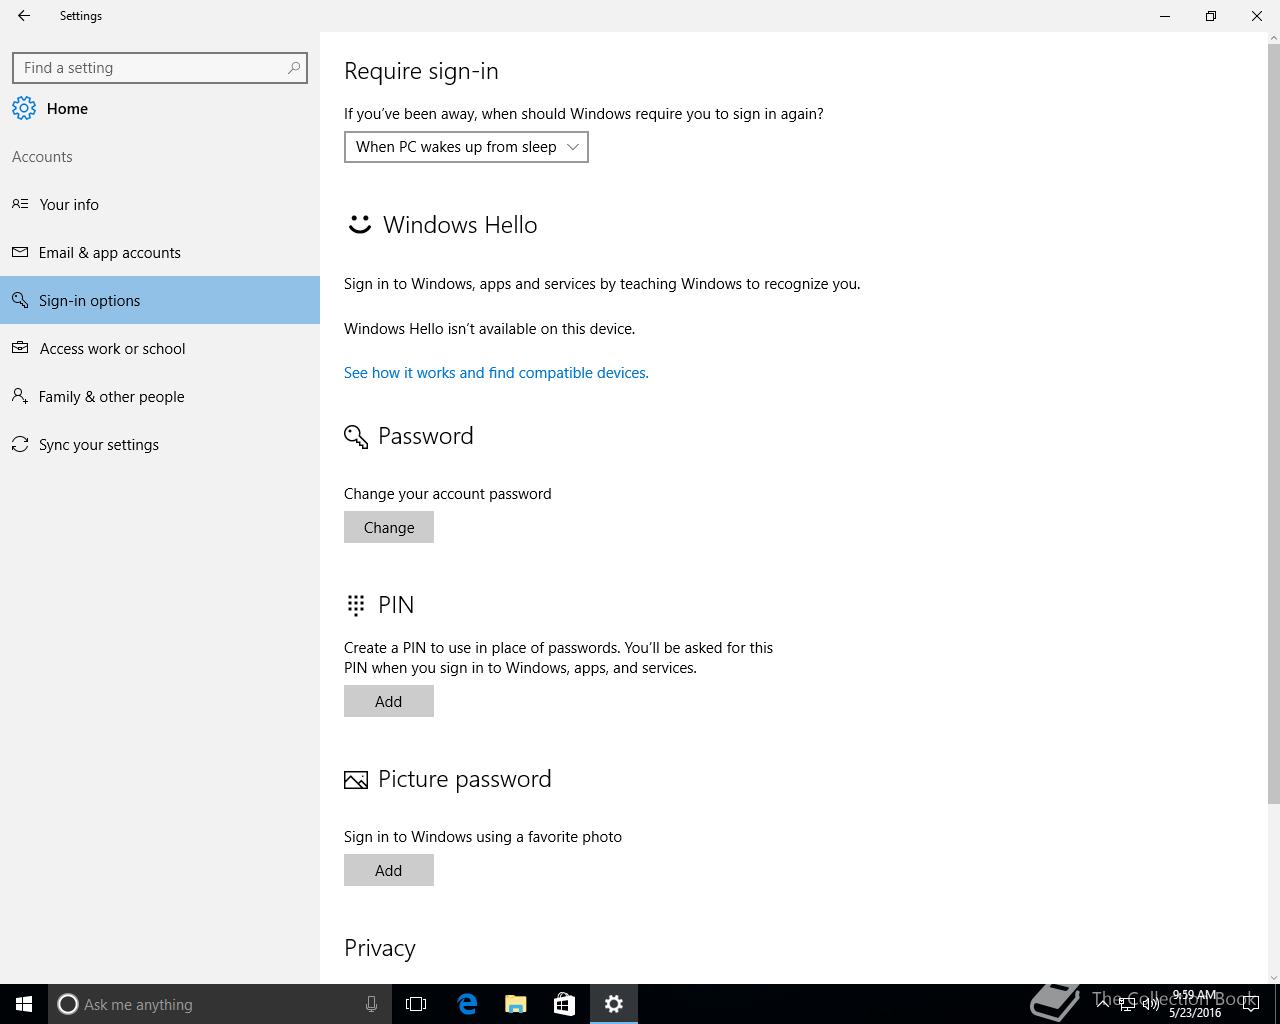Open the compatible devices help link
Image resolution: width=1280 pixels, height=1024 pixels.
click(x=496, y=372)
